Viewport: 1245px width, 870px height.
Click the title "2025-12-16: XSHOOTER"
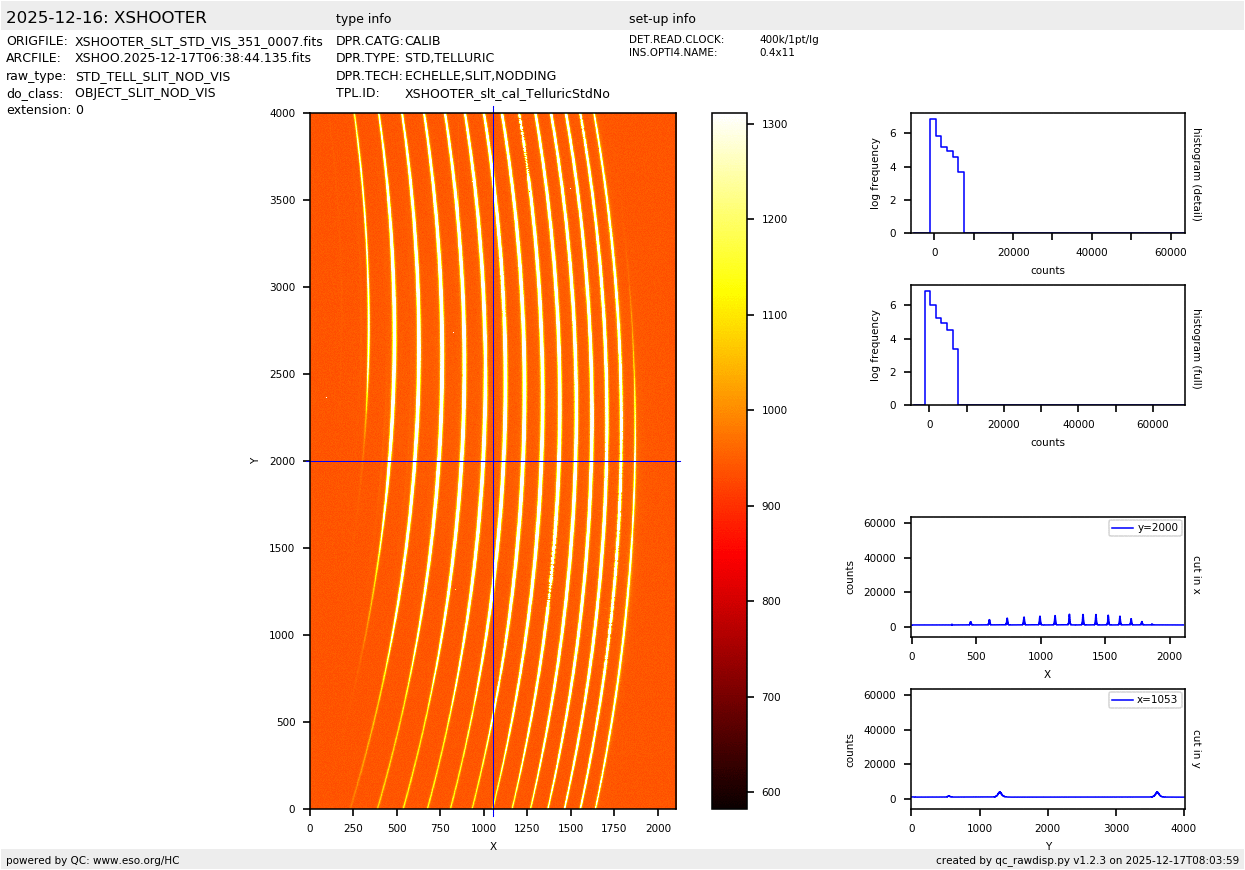pos(106,18)
